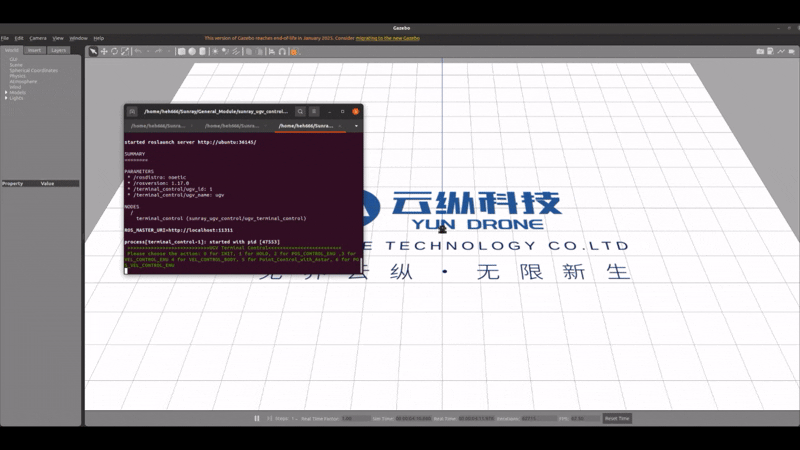Insert a Box shape
The width and height of the screenshot is (800, 450).
[181, 52]
